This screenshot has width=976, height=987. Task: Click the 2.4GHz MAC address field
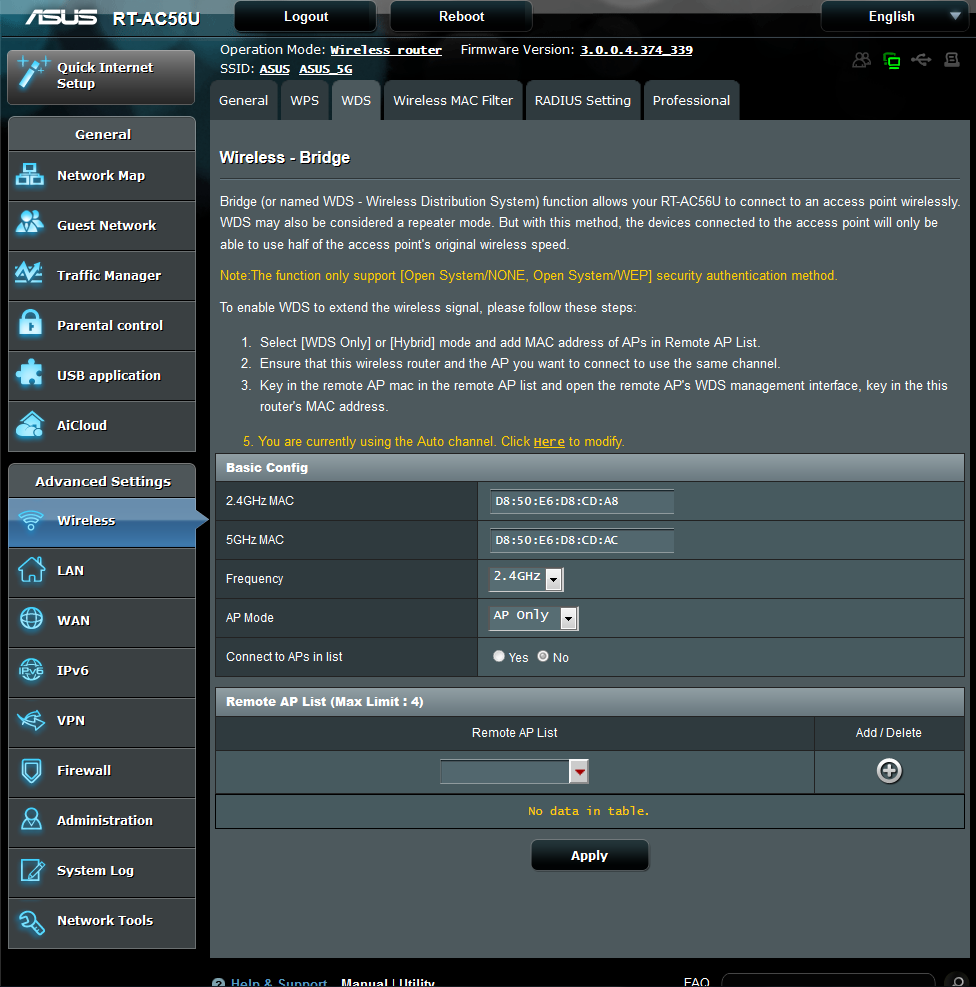(x=581, y=501)
